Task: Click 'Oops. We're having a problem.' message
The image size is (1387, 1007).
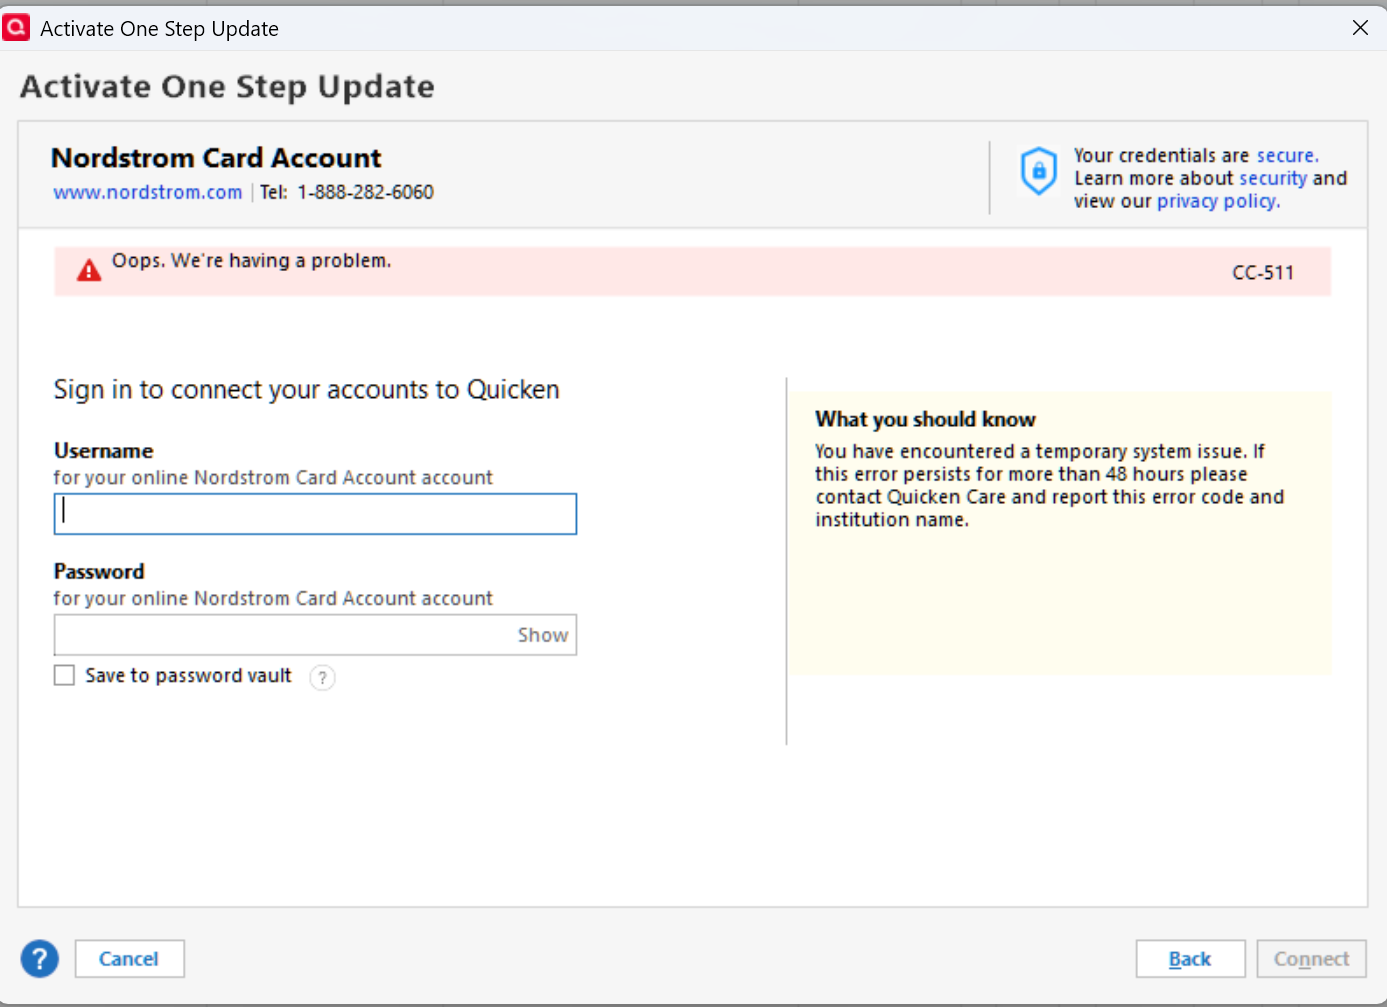Action: click(251, 261)
